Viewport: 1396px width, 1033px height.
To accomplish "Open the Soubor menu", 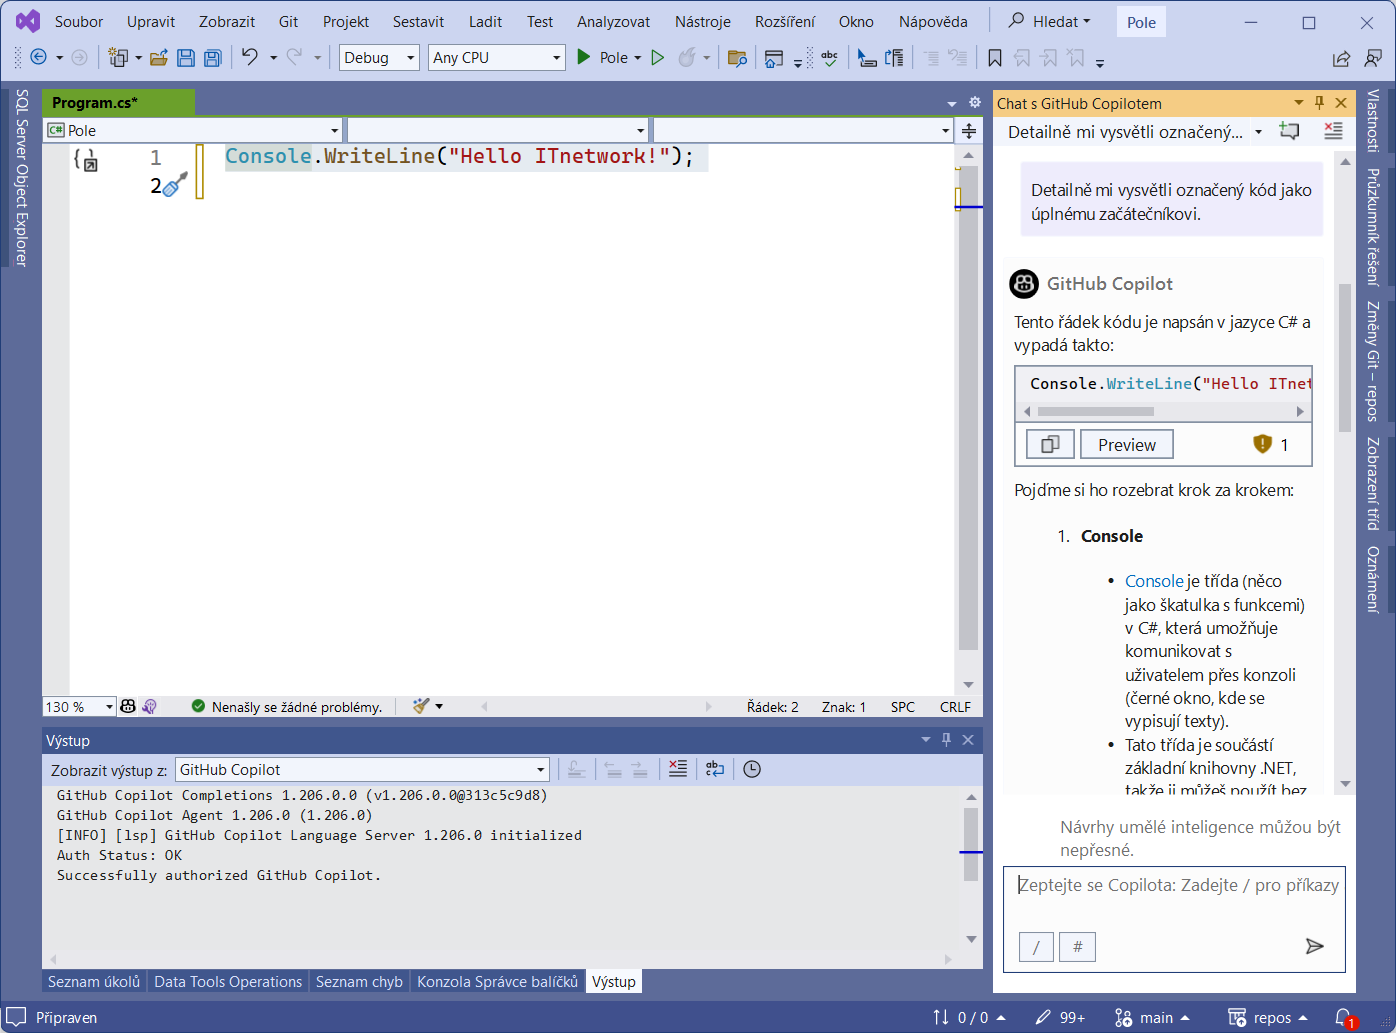I will pos(79,21).
